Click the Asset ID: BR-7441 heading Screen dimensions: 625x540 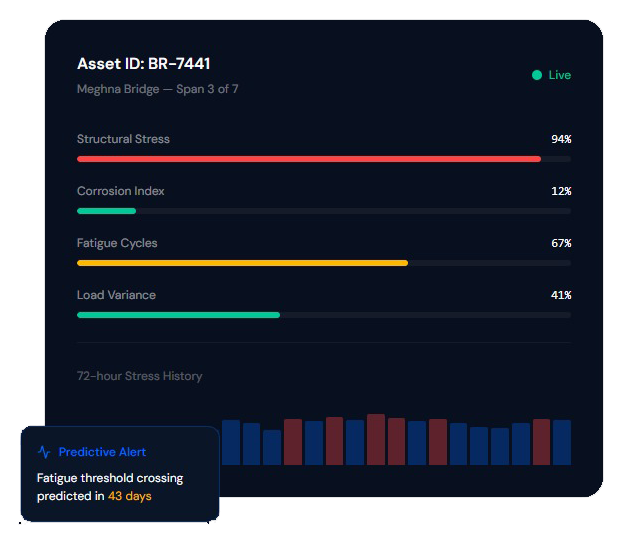pyautogui.click(x=143, y=64)
